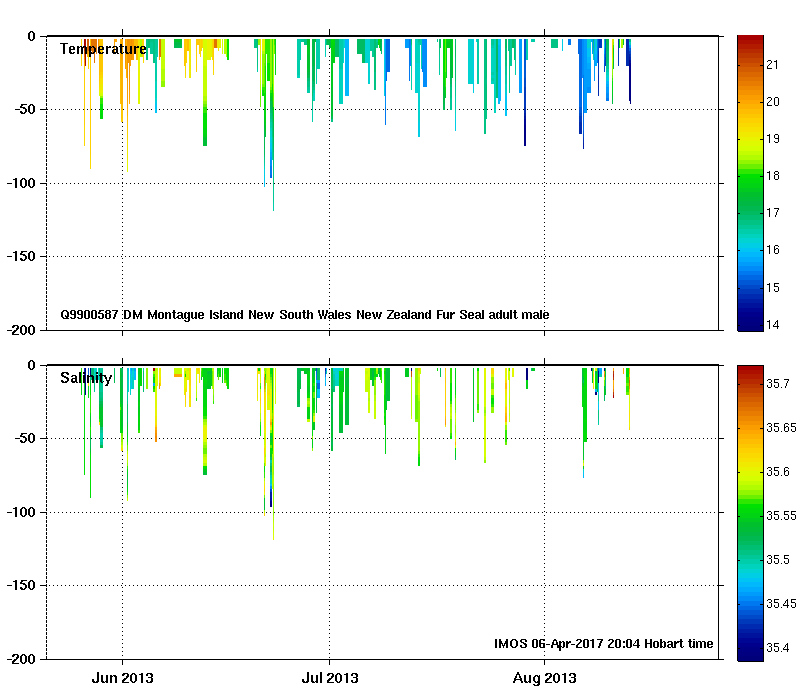Pick the dark blue bottom of the temperature colorbar
The image size is (799, 700).
coord(751,324)
